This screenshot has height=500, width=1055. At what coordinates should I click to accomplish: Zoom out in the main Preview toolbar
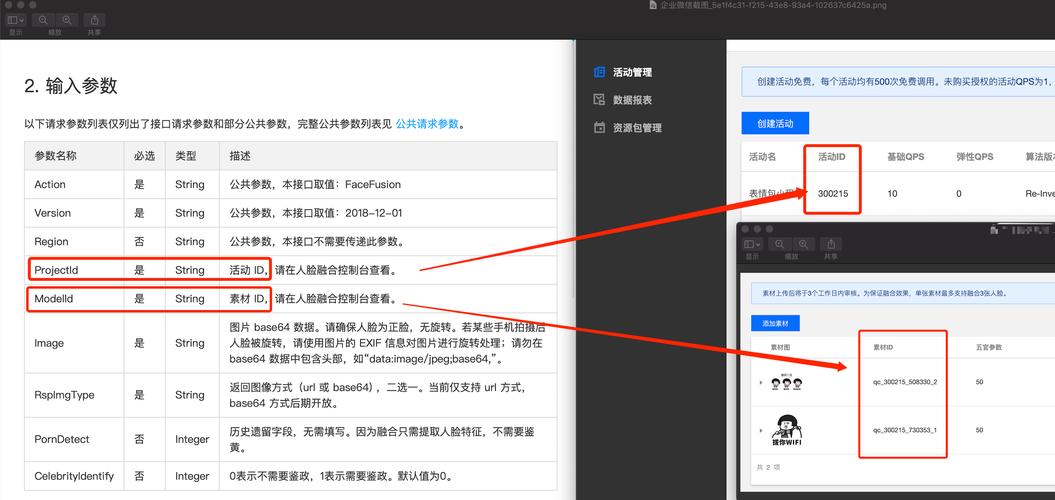[43, 20]
